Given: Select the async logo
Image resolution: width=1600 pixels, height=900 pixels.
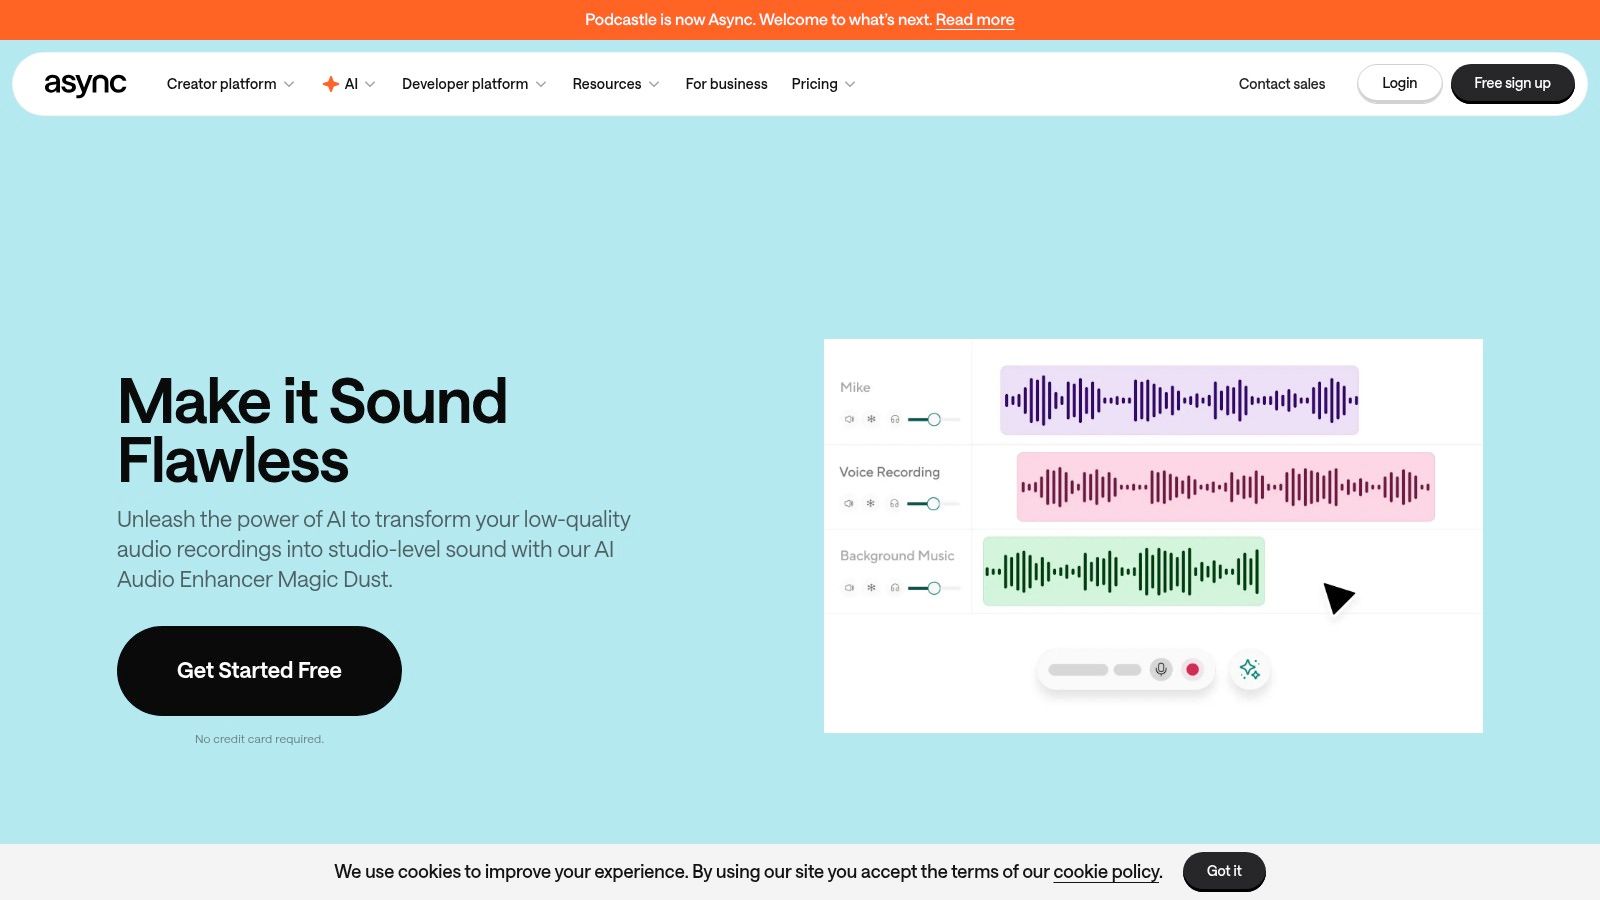Looking at the screenshot, I should pyautogui.click(x=85, y=84).
